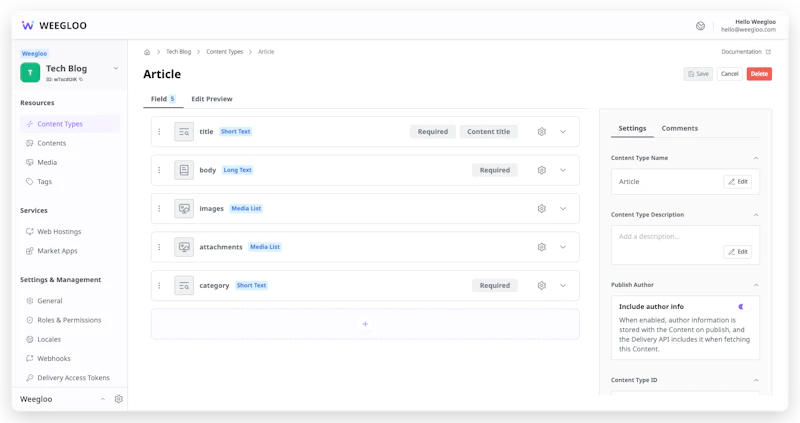Viewport: 800px width, 423px height.
Task: Edit the Content Type Name
Action: 738,182
